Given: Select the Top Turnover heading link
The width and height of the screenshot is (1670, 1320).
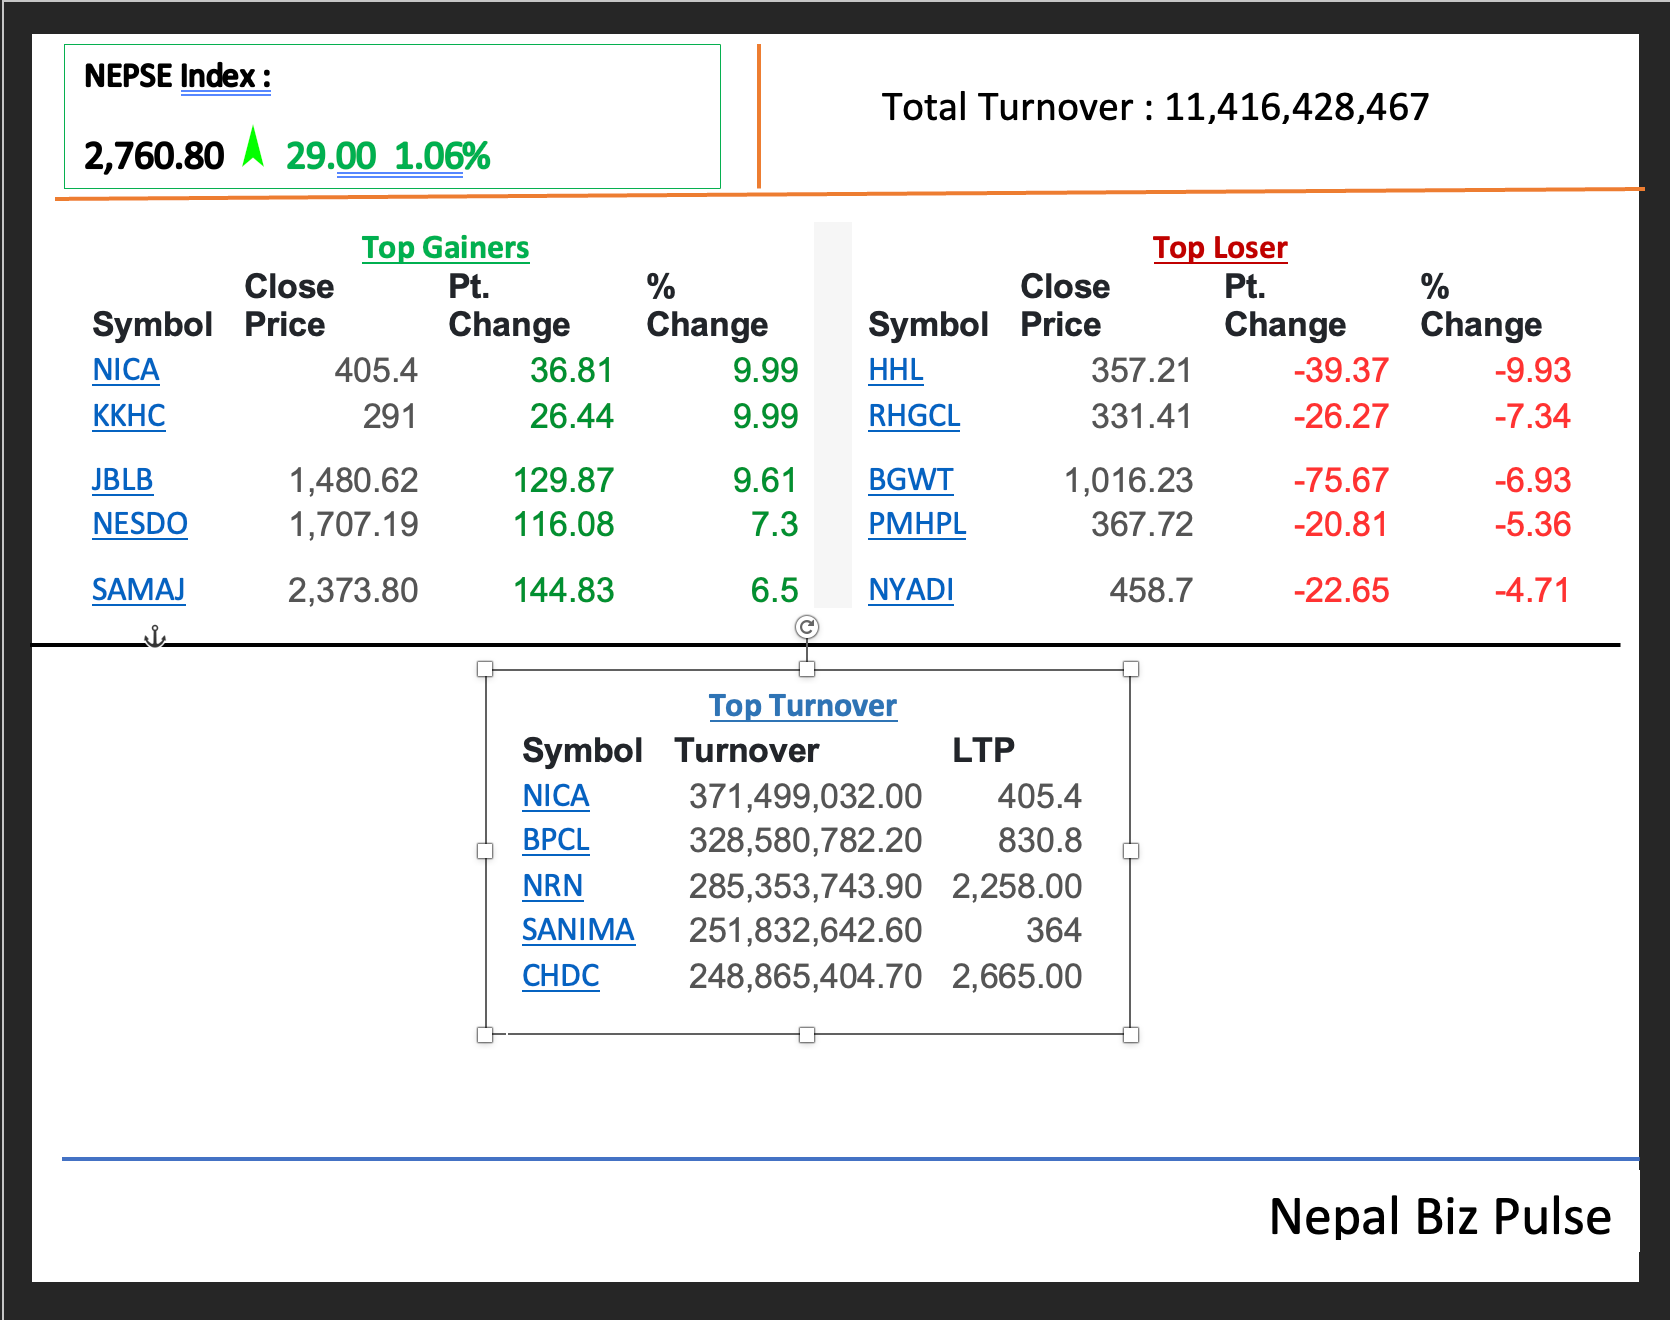Looking at the screenshot, I should click(802, 705).
